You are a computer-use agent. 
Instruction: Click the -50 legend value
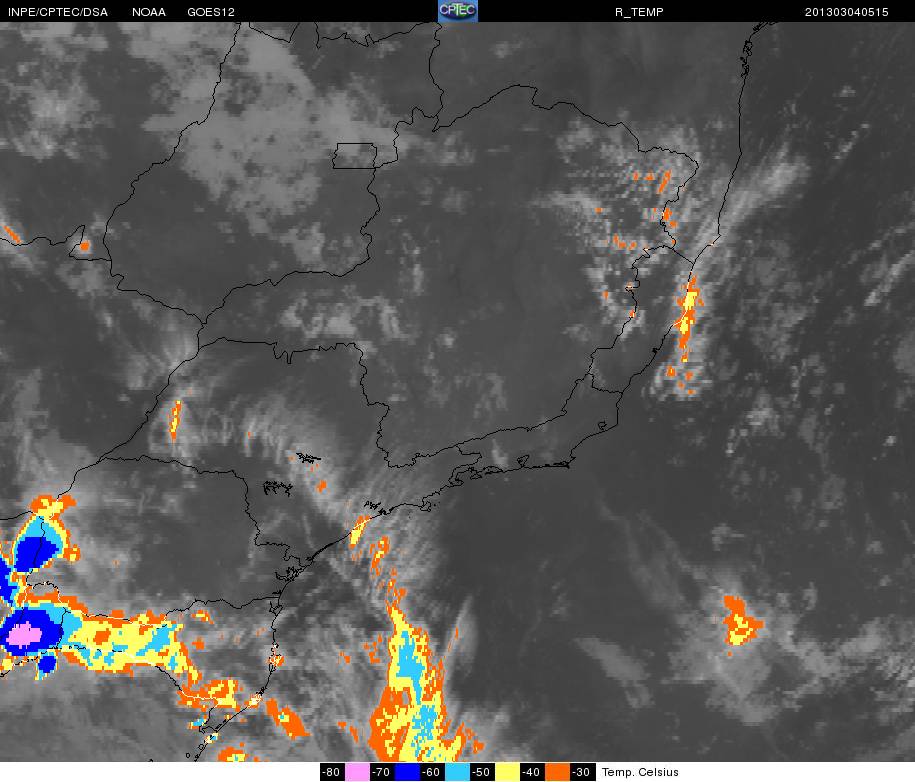click(x=482, y=772)
